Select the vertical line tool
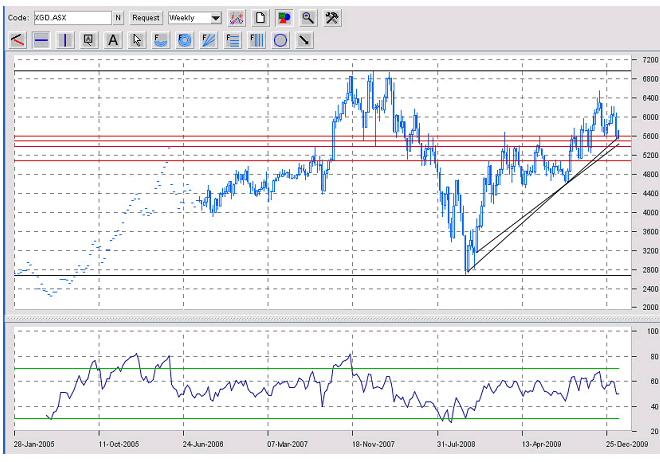Image resolution: width=660 pixels, height=462 pixels. (65, 40)
